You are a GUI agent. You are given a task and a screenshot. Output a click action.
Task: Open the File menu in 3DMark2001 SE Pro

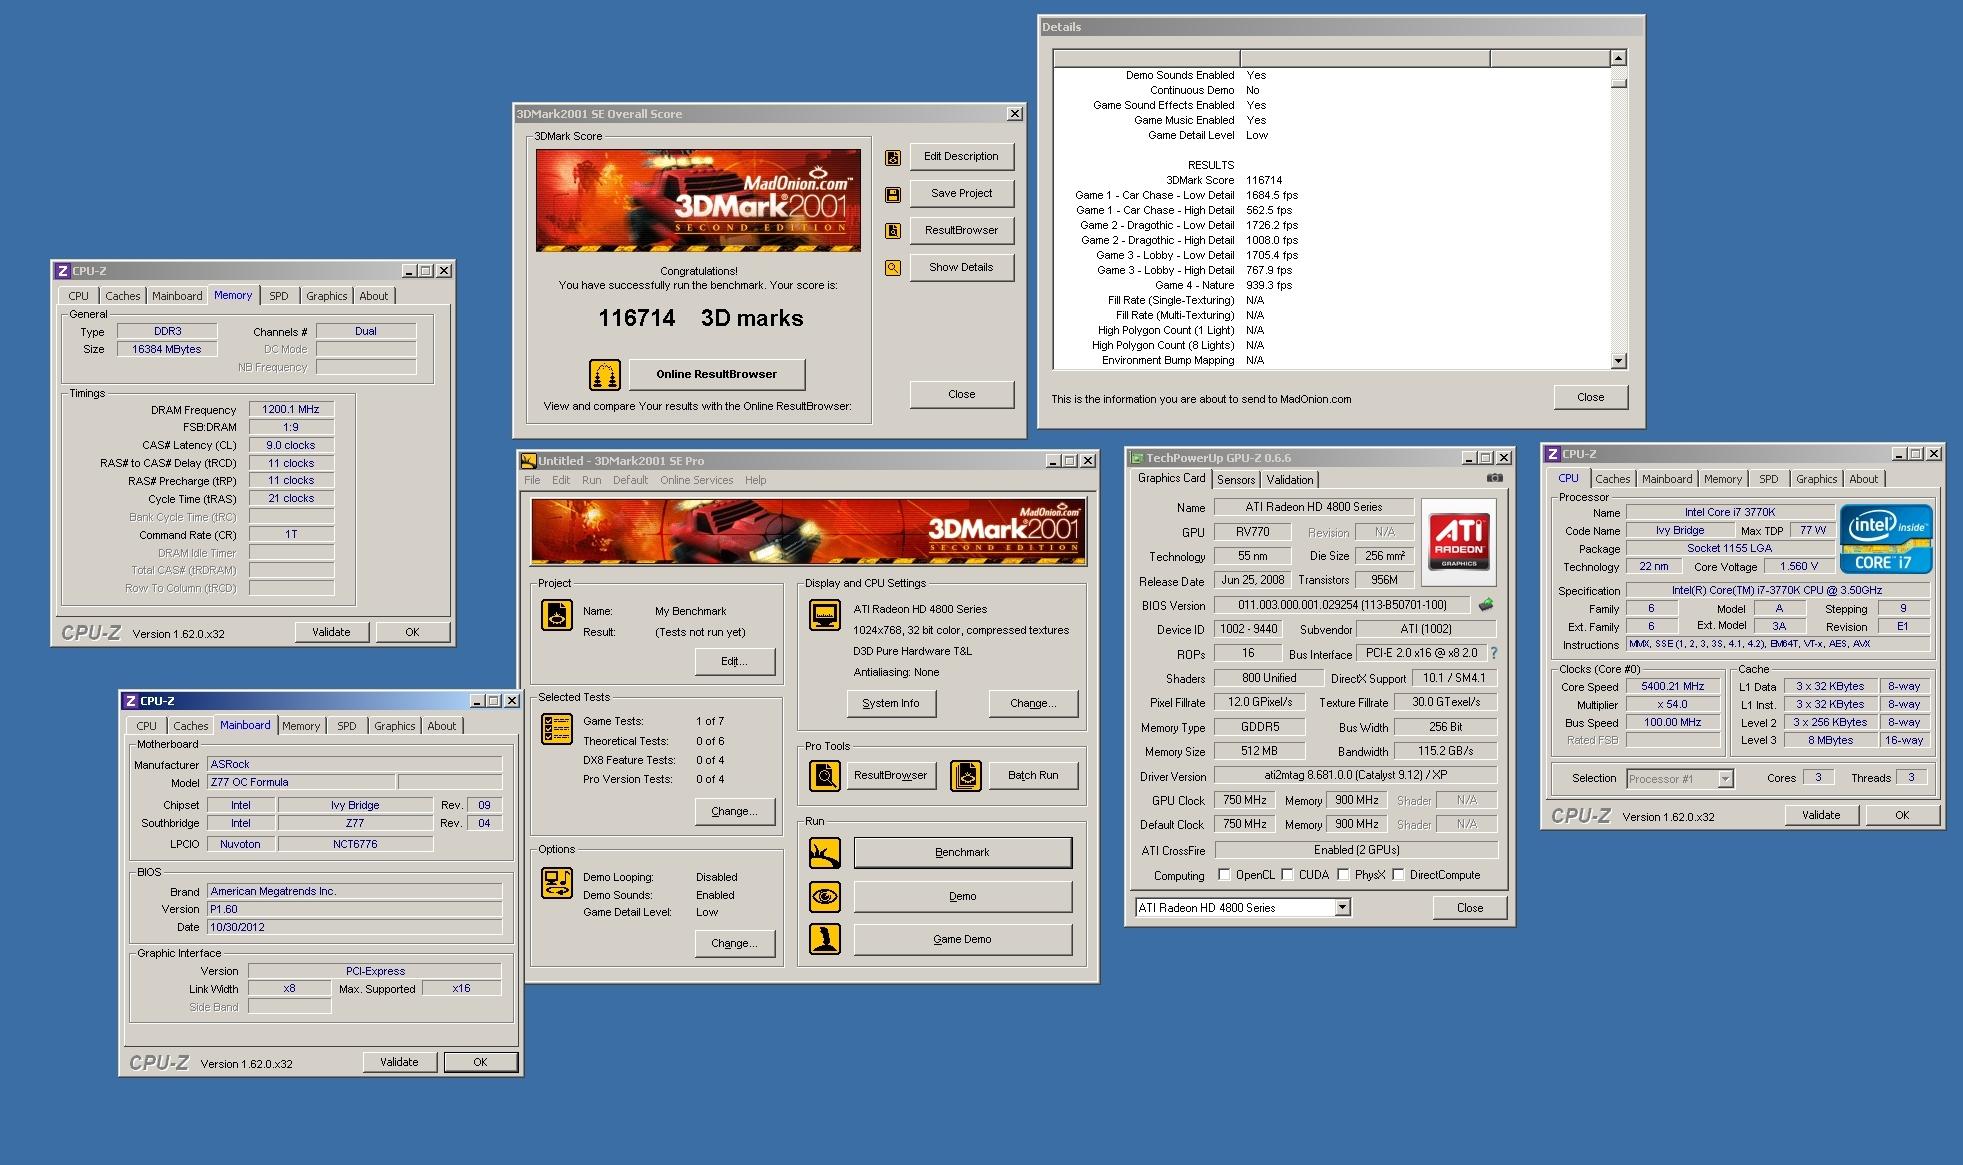pos(532,480)
